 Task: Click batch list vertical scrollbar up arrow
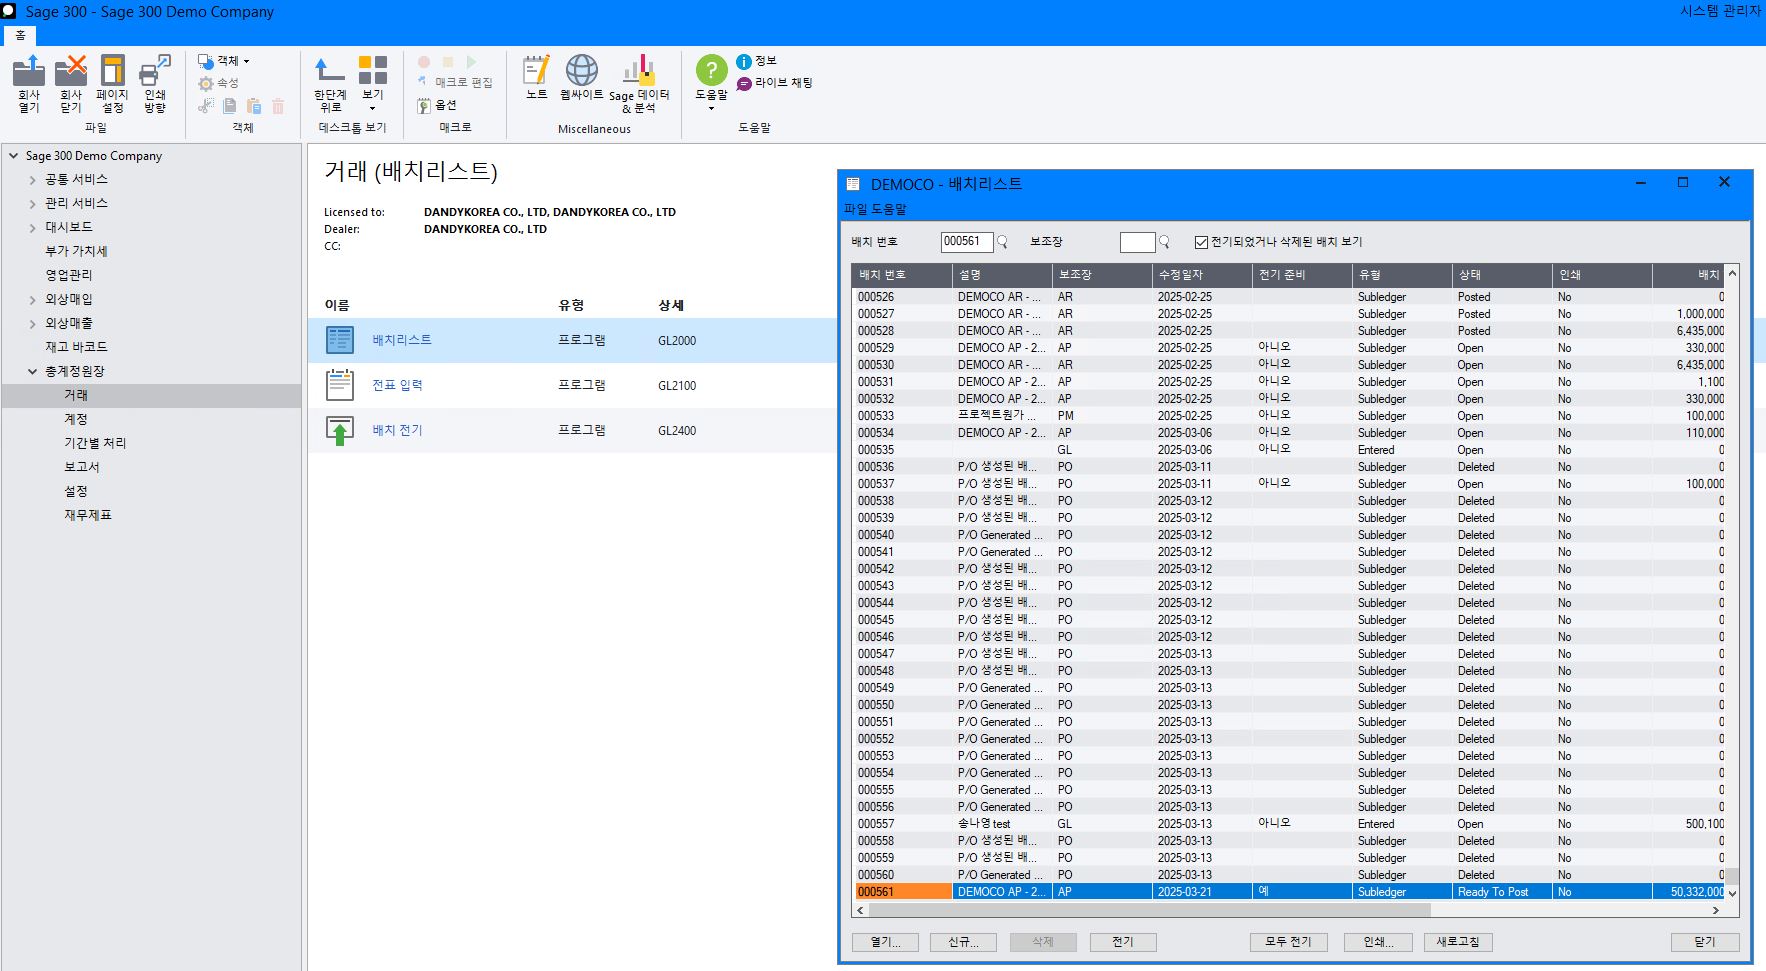click(1733, 273)
